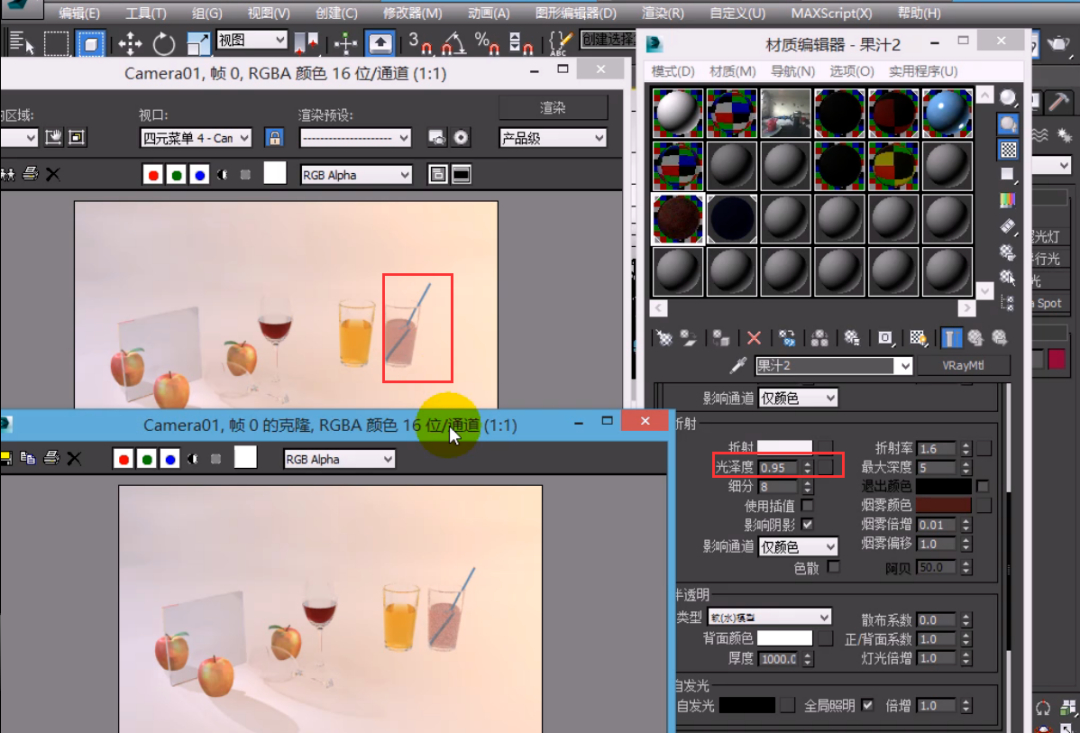Delete material using red X icon

click(754, 338)
